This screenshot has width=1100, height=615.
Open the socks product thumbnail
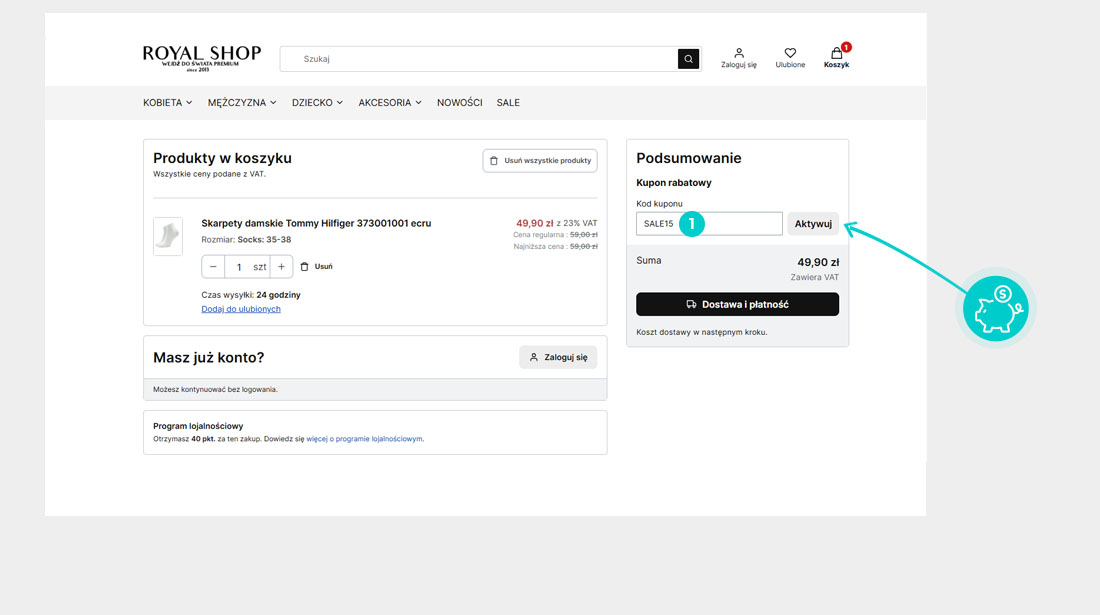[x=168, y=236]
